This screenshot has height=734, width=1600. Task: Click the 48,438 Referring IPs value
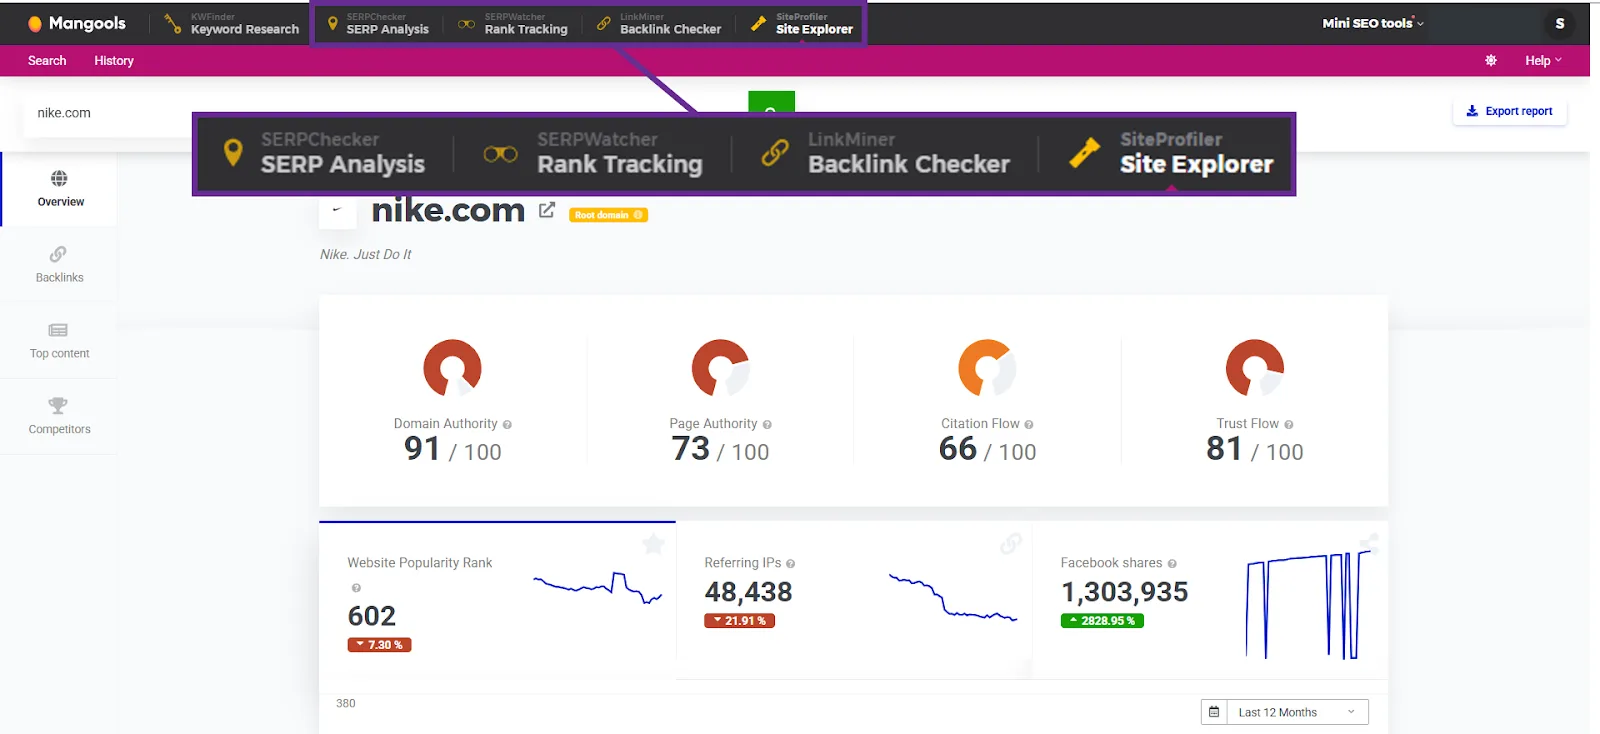(x=748, y=592)
